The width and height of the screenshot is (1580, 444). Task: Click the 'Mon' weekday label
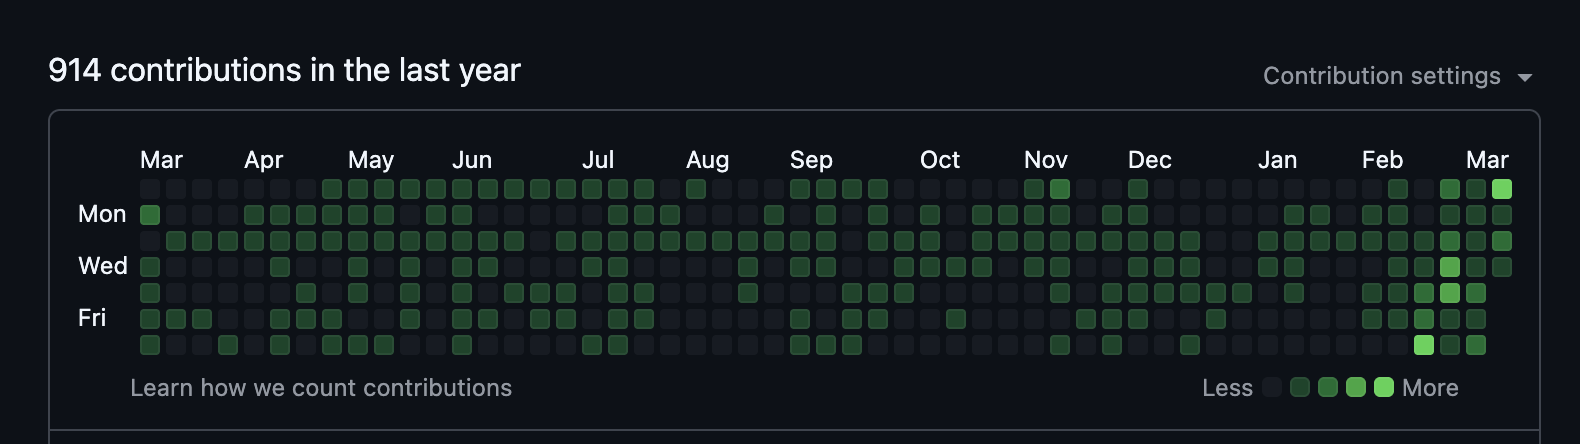point(102,214)
